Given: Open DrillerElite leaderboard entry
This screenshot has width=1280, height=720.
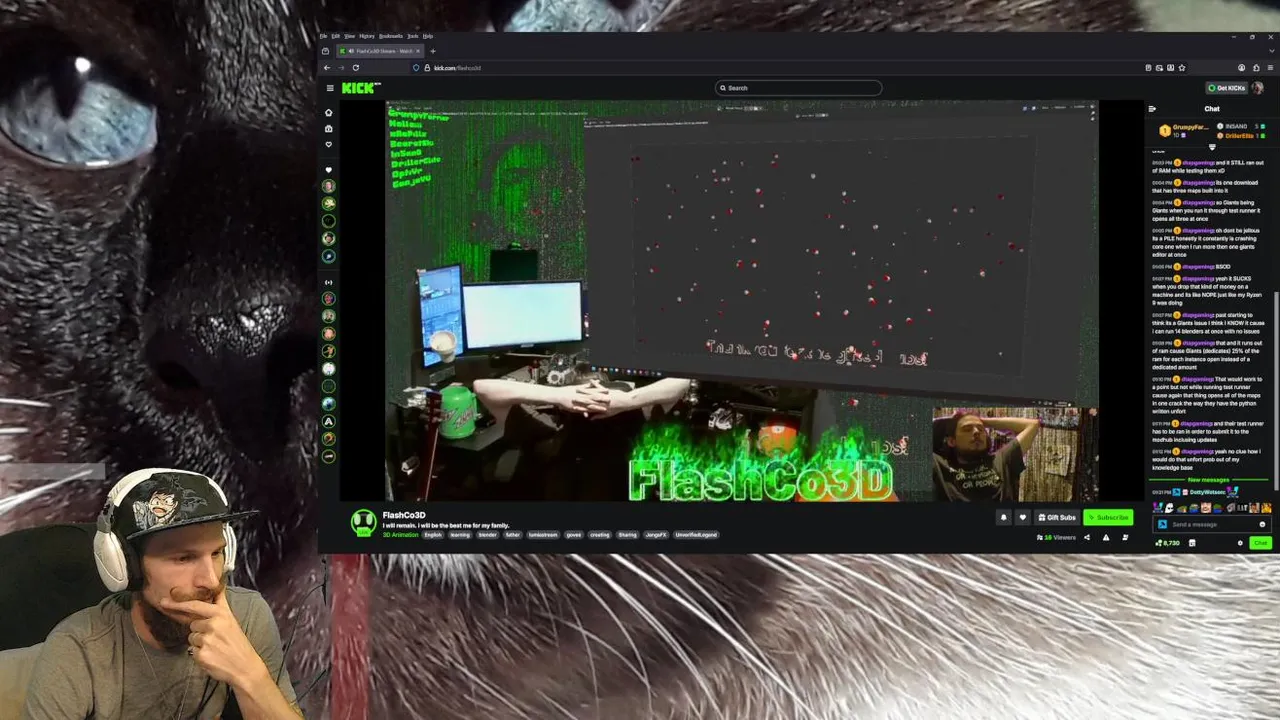Looking at the screenshot, I should tap(1239, 135).
